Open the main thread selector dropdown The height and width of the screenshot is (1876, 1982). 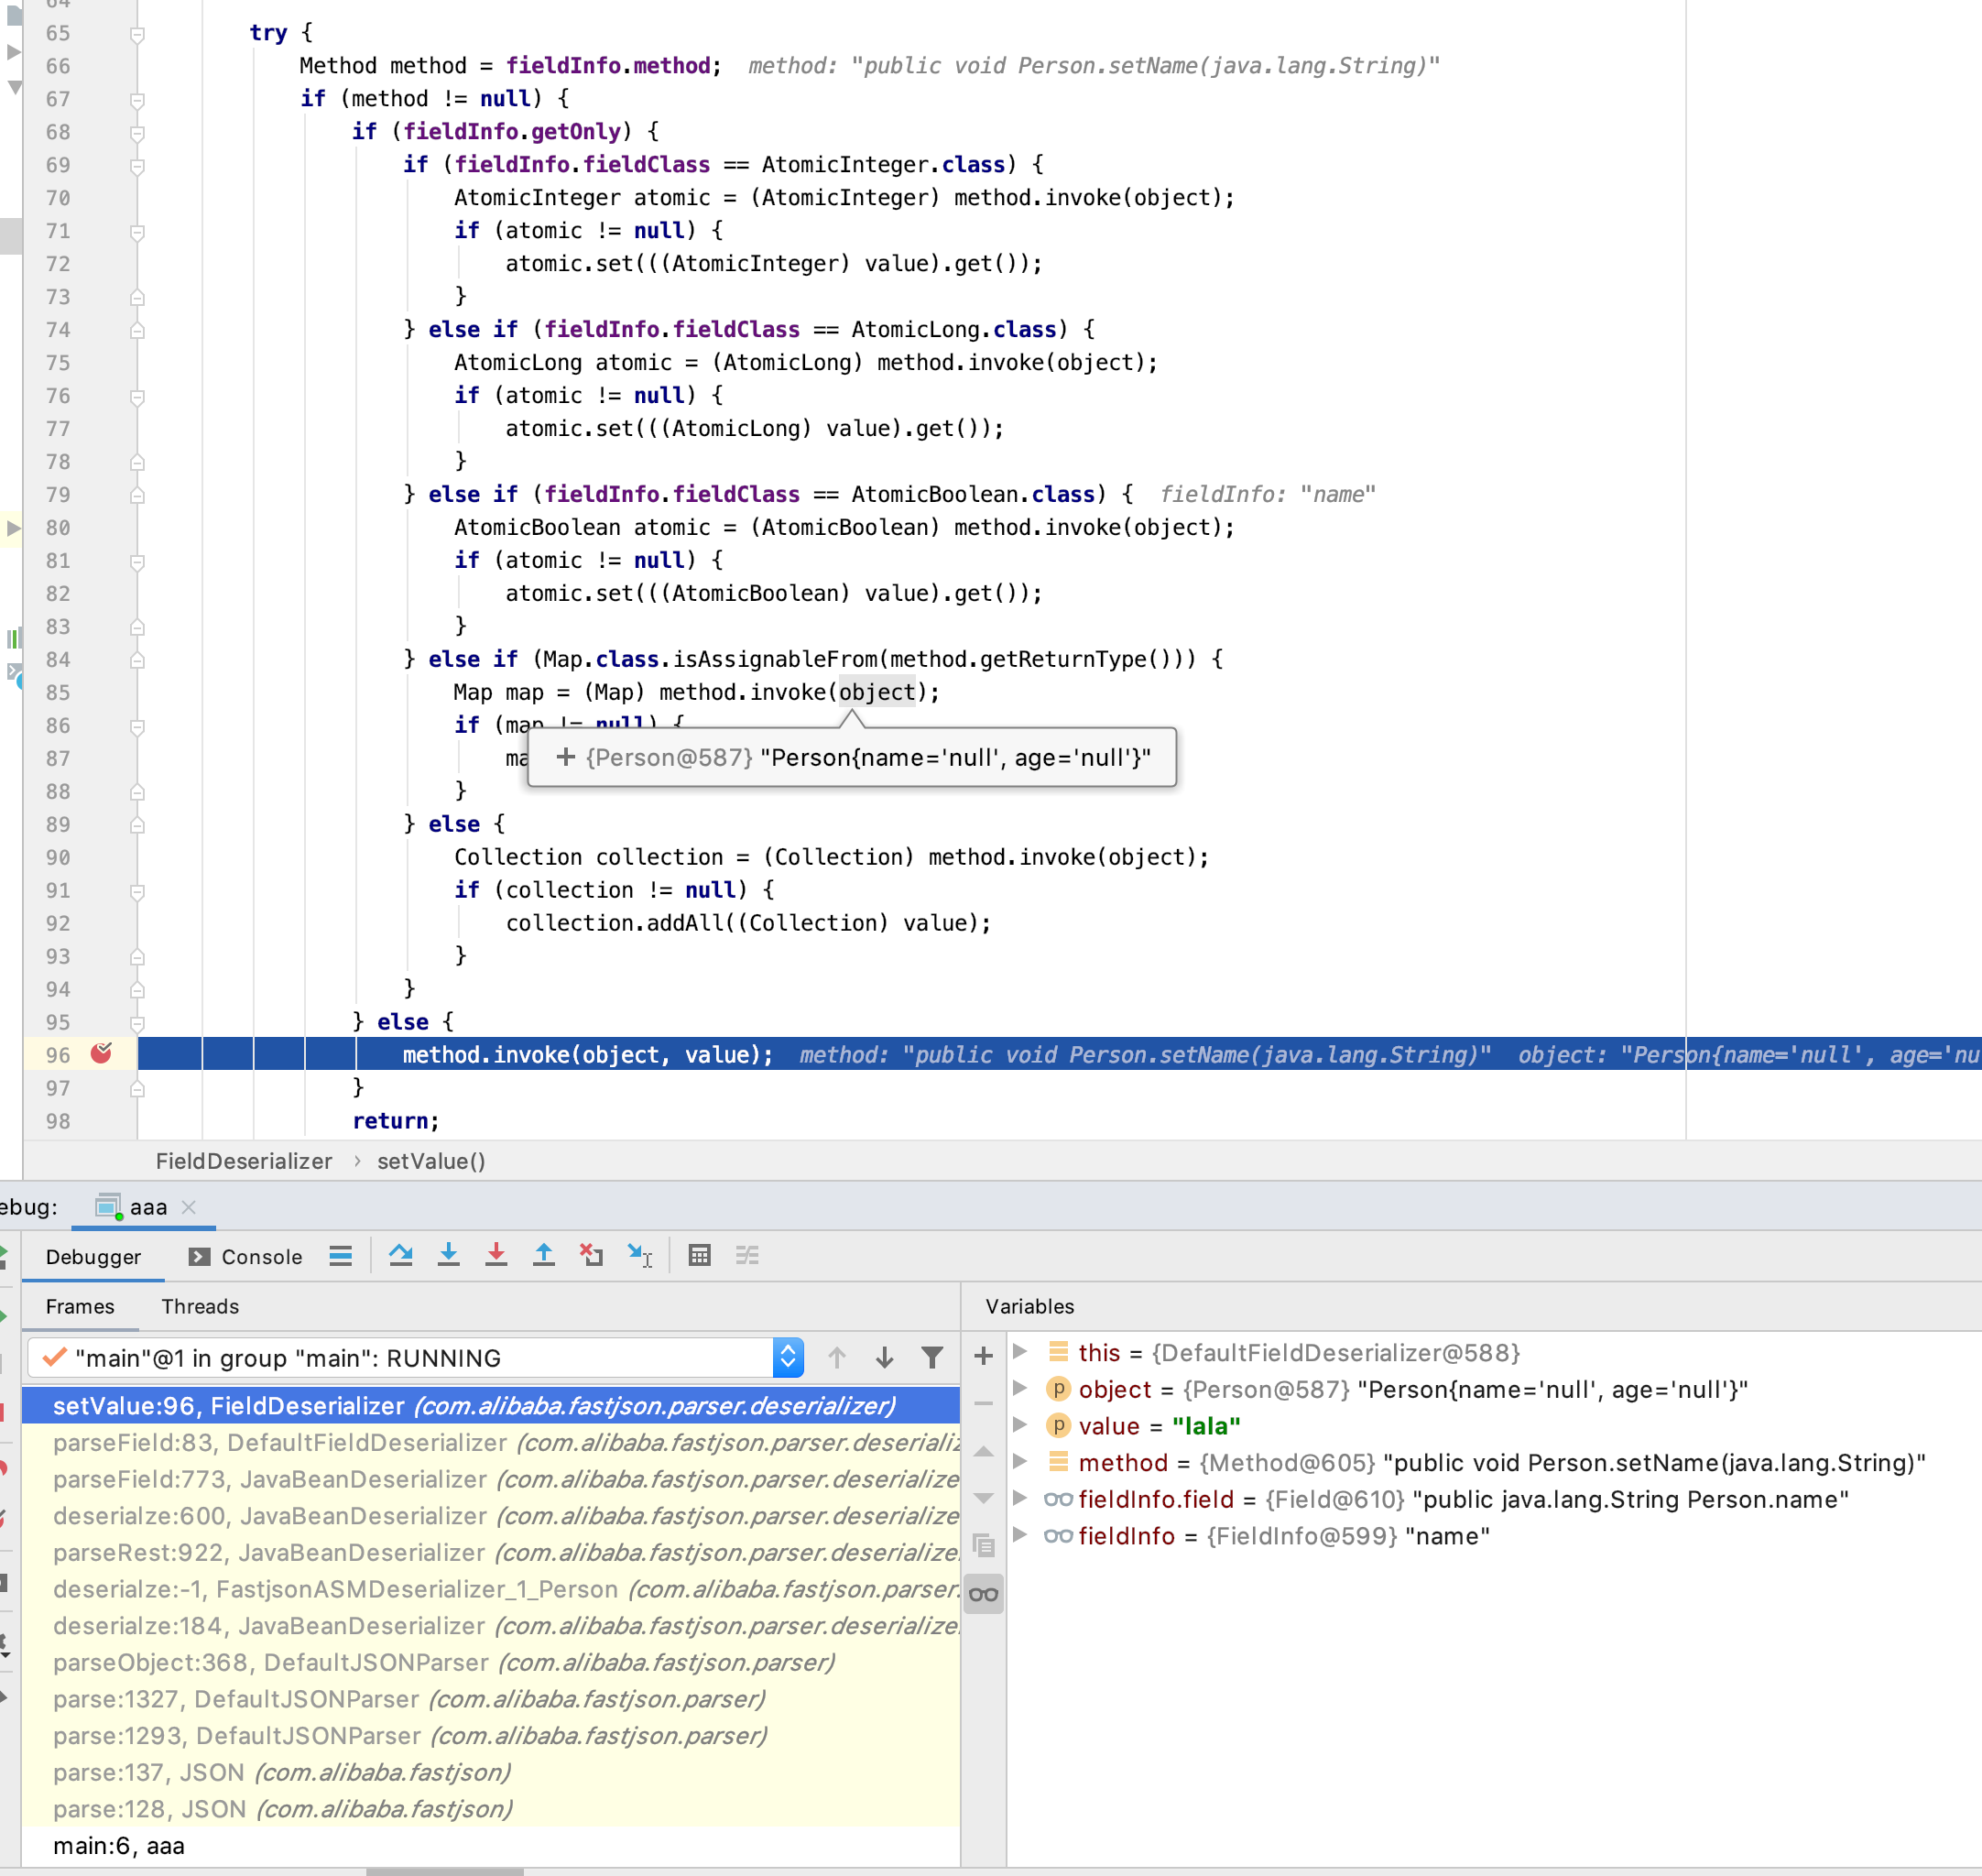tap(788, 1357)
